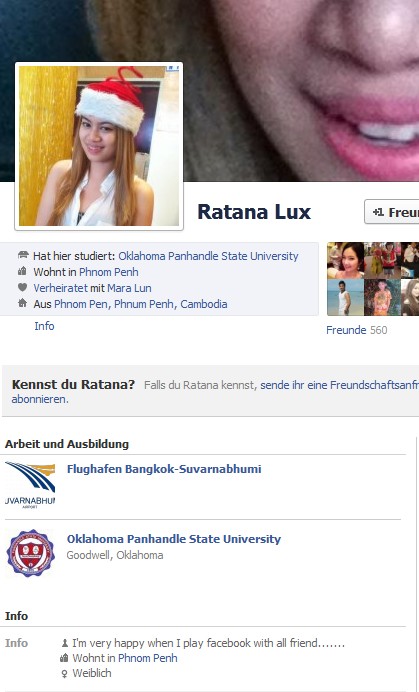Click the female gender icon next to Weiblich
This screenshot has width=419, height=692.
(64, 673)
